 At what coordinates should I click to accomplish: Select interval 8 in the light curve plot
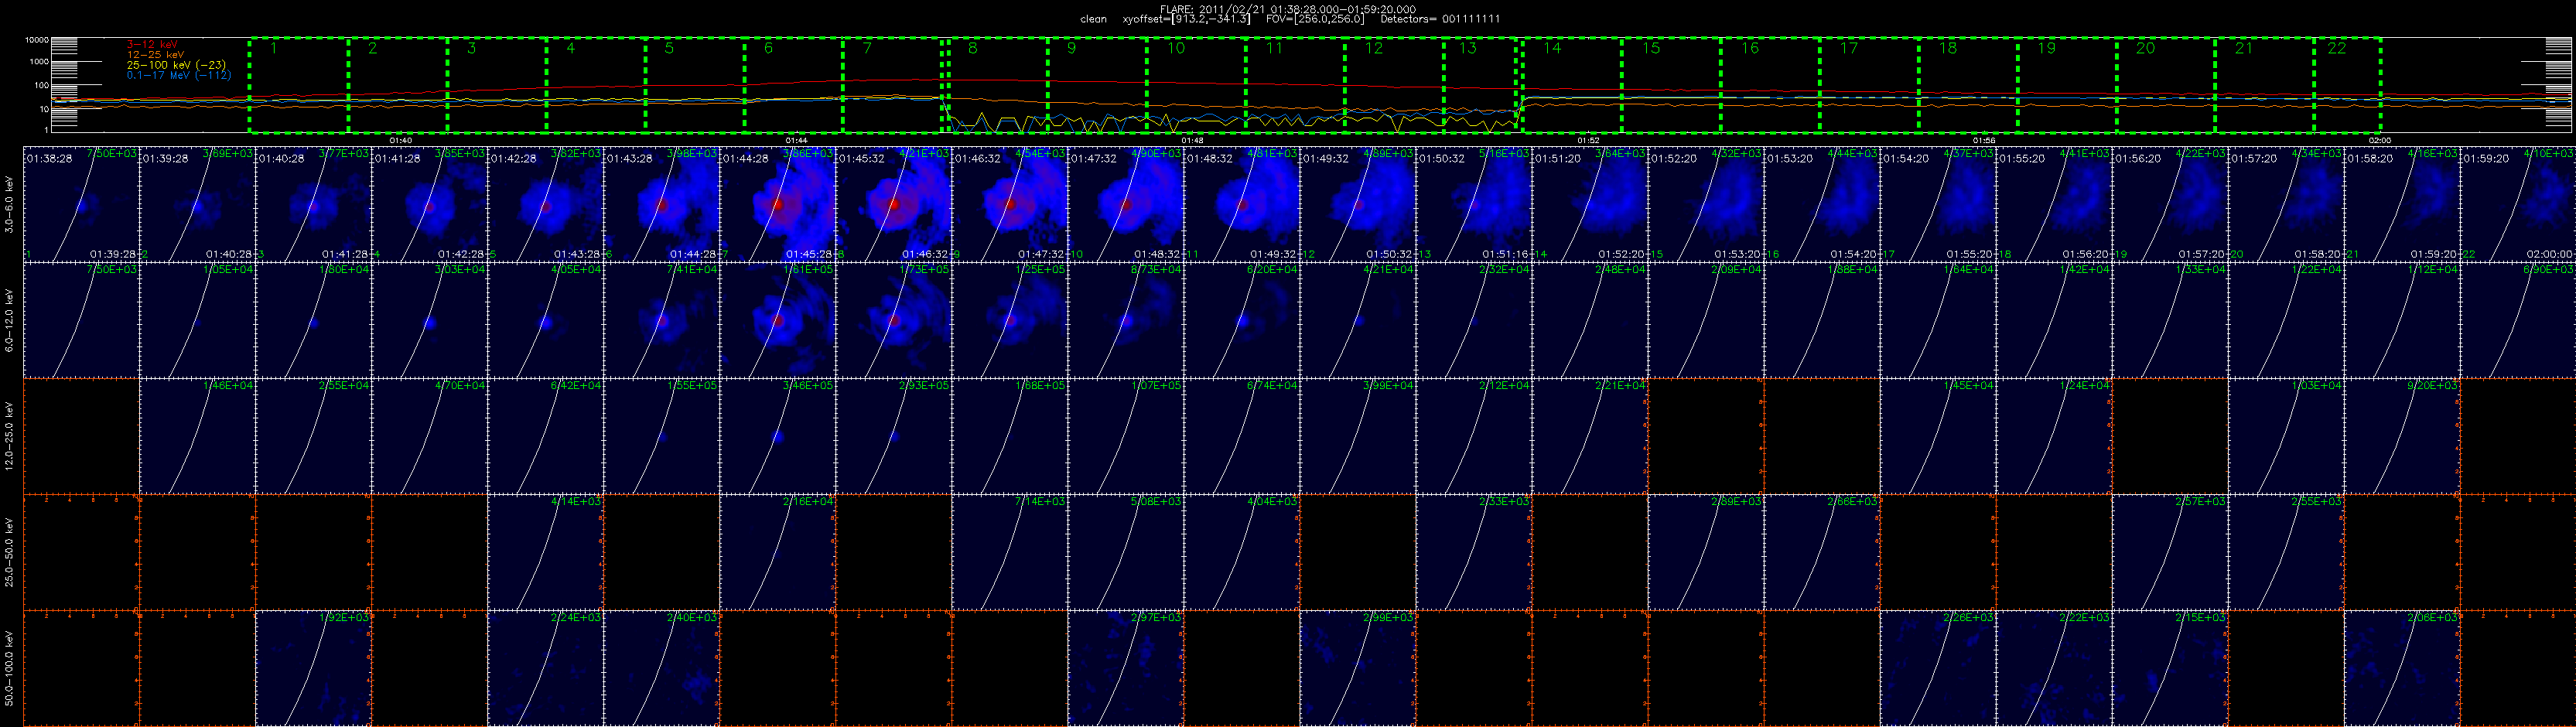coord(997,85)
